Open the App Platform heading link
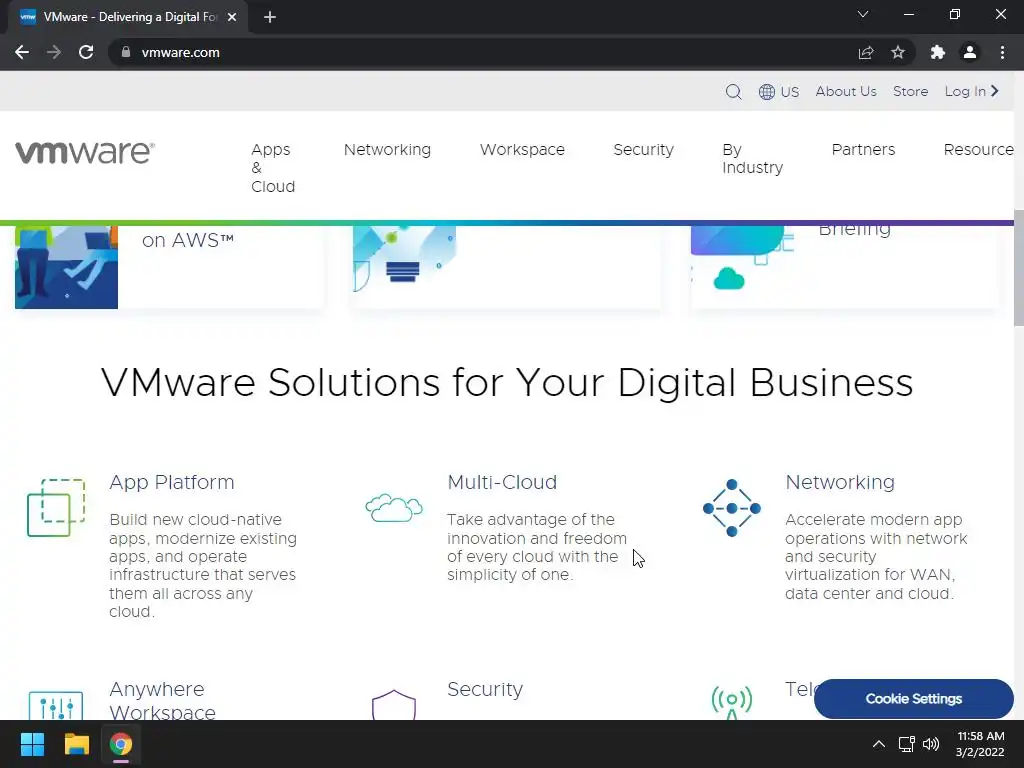The height and width of the screenshot is (768, 1024). pos(172,482)
